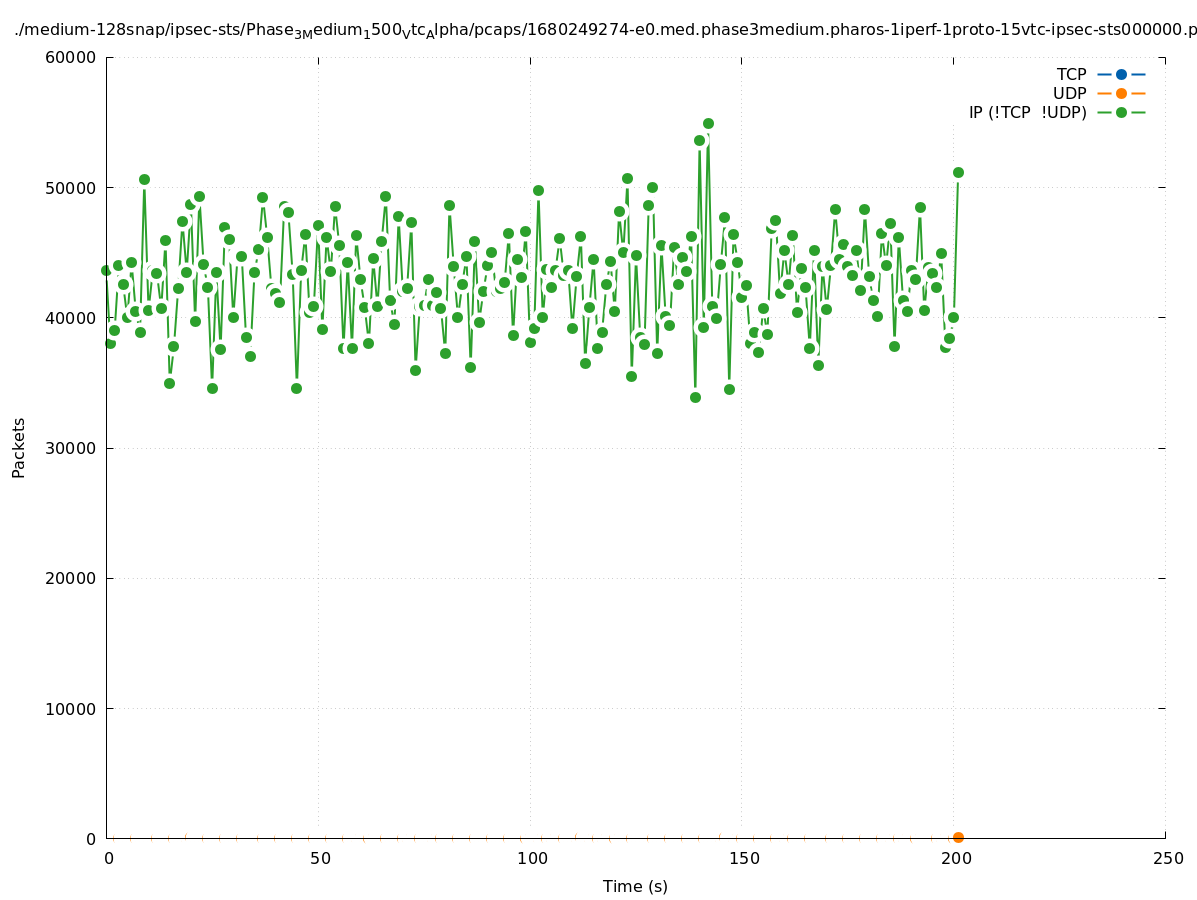This screenshot has height=900, width=1197.
Task: Click the 250 tick label on x-axis
Action: [x=1167, y=858]
